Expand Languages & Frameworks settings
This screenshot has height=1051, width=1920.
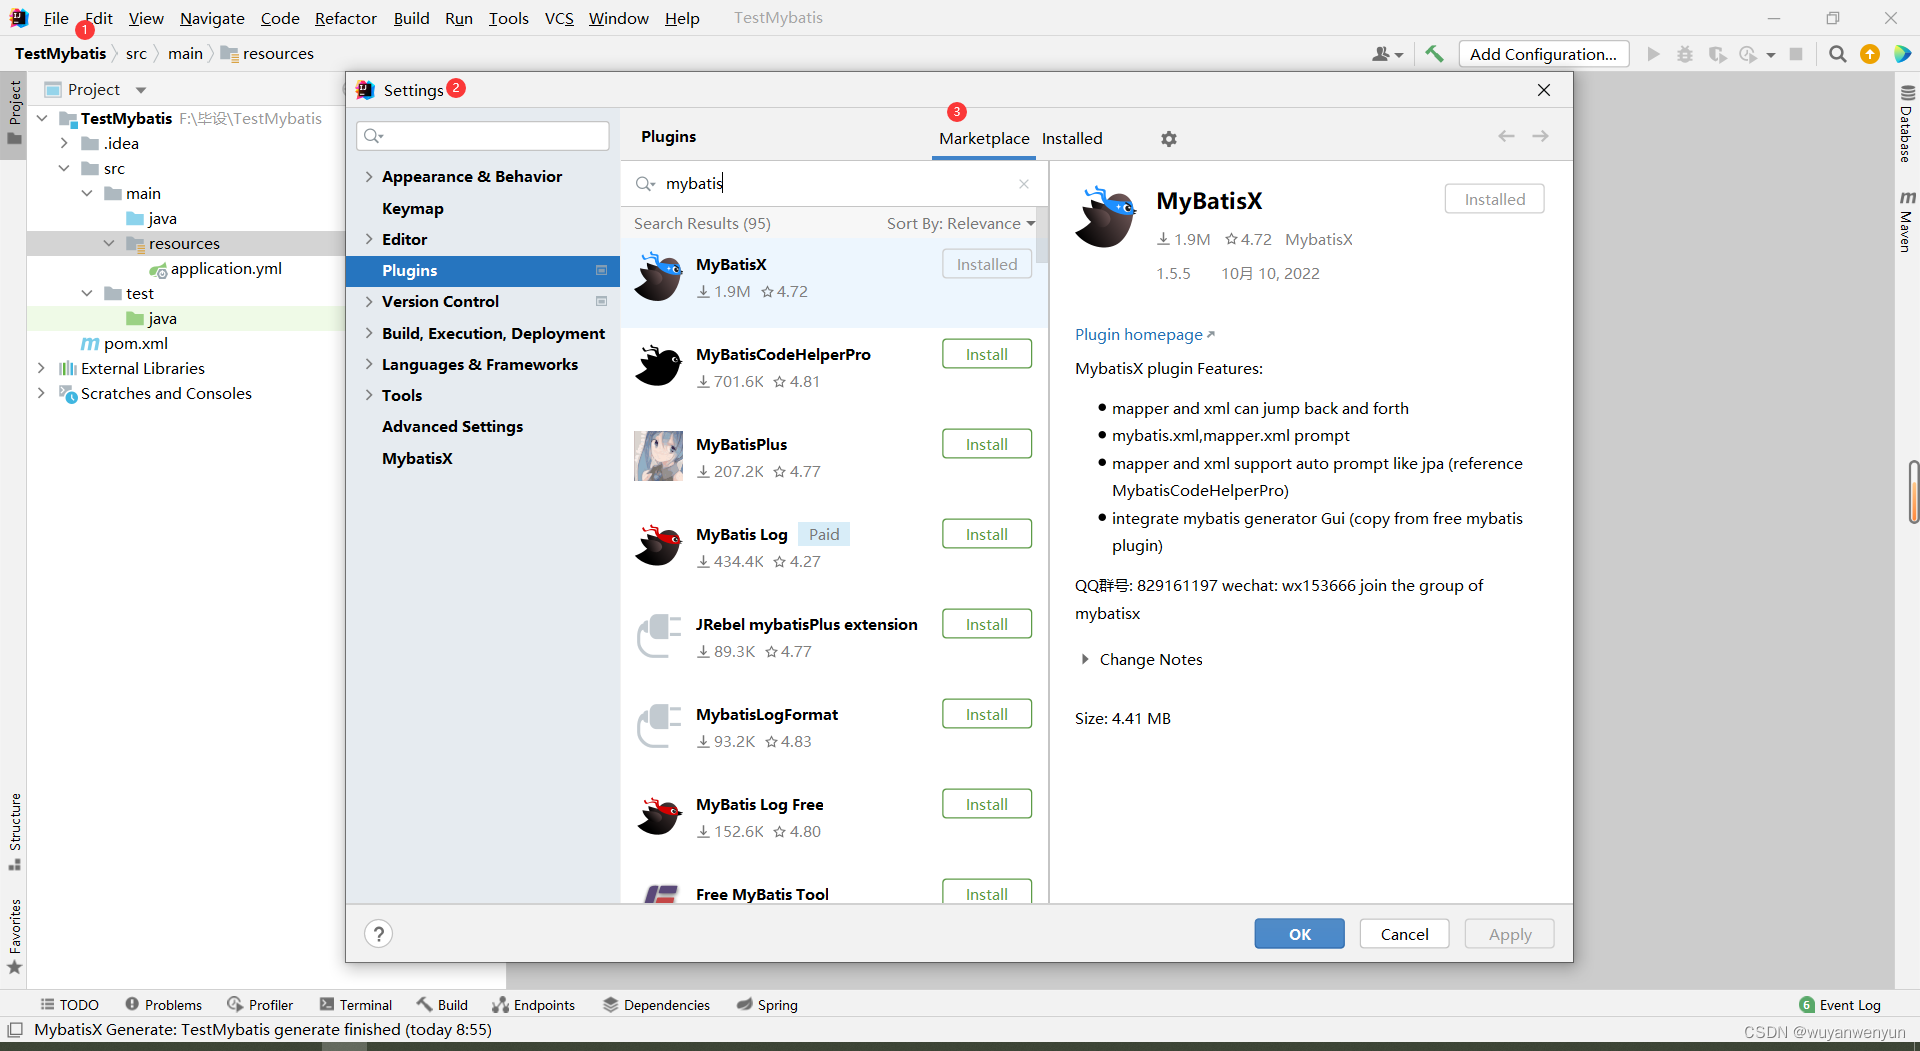[369, 364]
